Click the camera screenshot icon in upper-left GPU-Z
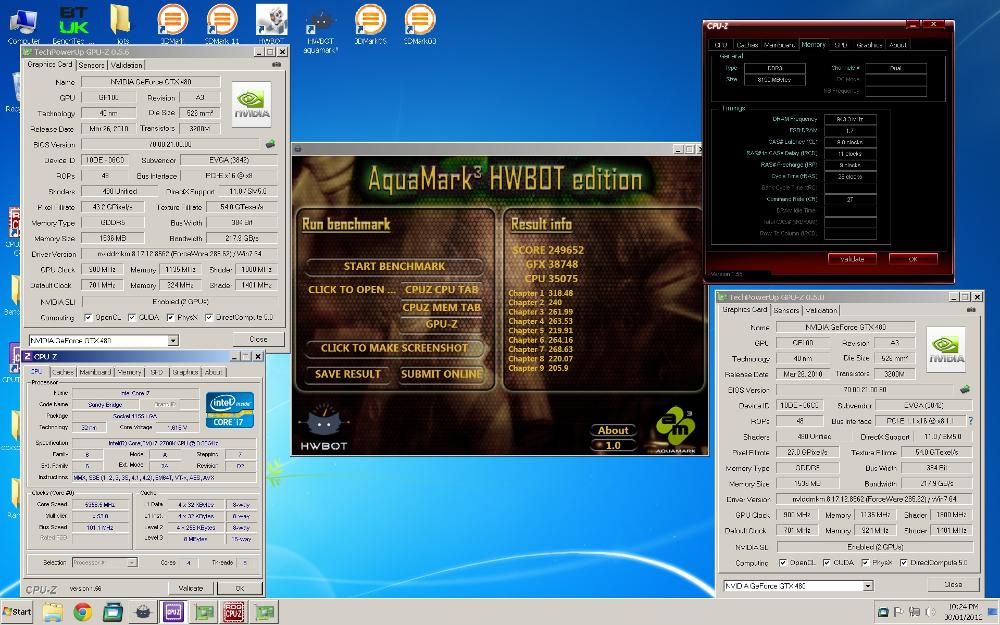The height and width of the screenshot is (625, 1000). pos(276,64)
